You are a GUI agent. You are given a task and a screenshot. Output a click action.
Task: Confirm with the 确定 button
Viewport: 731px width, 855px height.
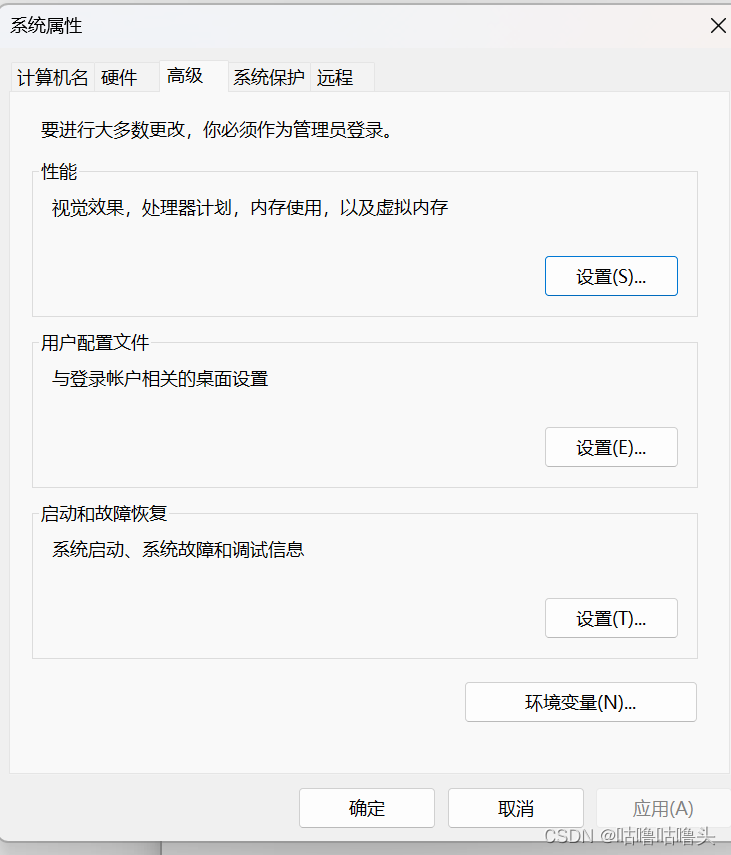(x=367, y=808)
